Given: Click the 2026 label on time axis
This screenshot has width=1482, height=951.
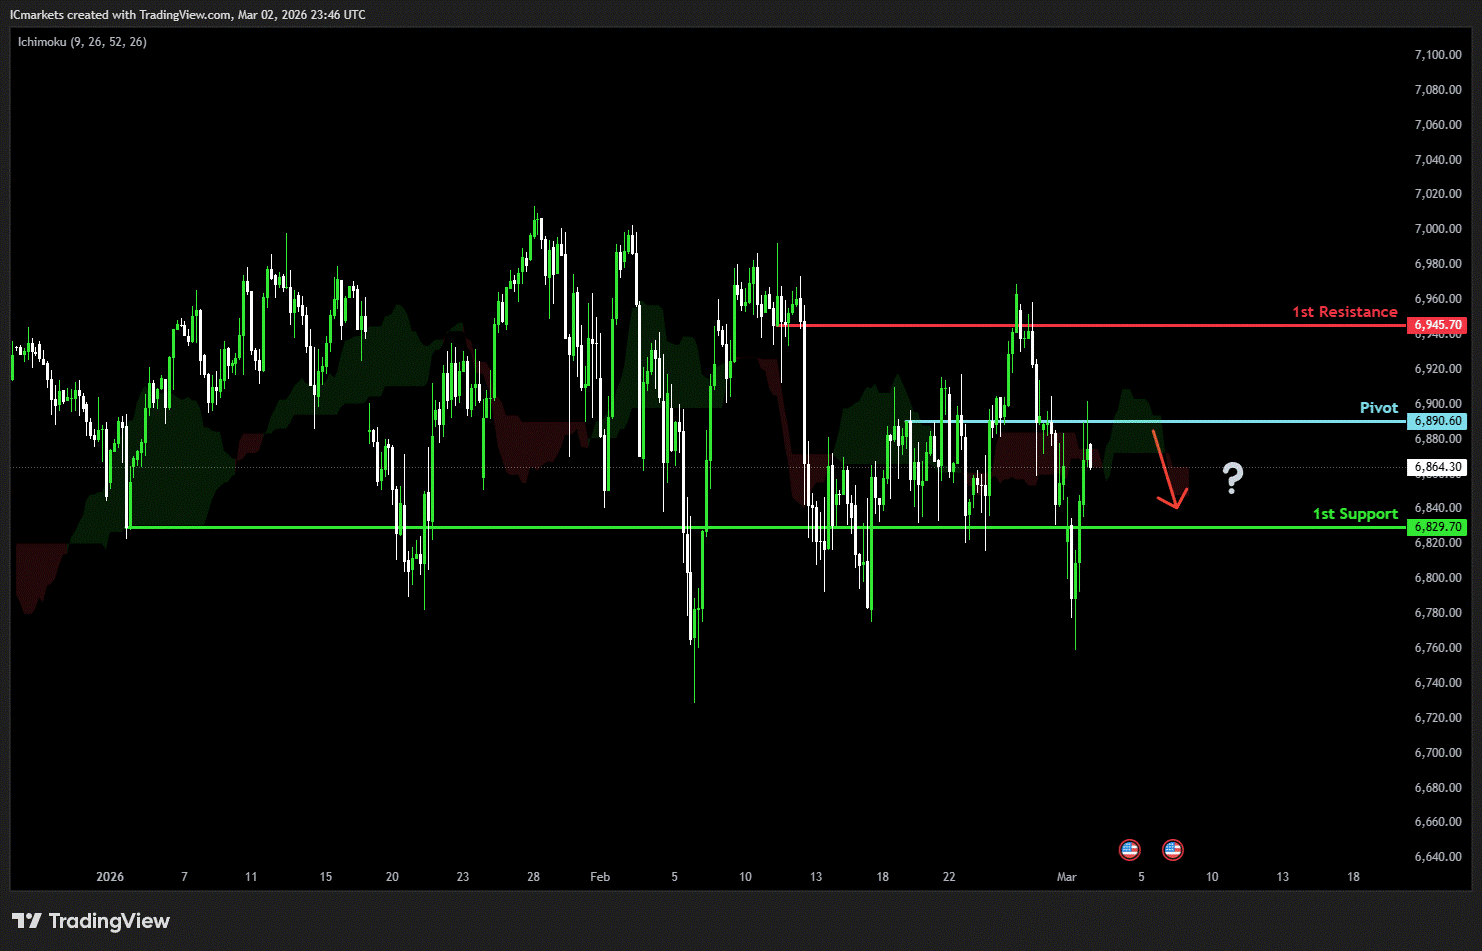Looking at the screenshot, I should point(110,877).
